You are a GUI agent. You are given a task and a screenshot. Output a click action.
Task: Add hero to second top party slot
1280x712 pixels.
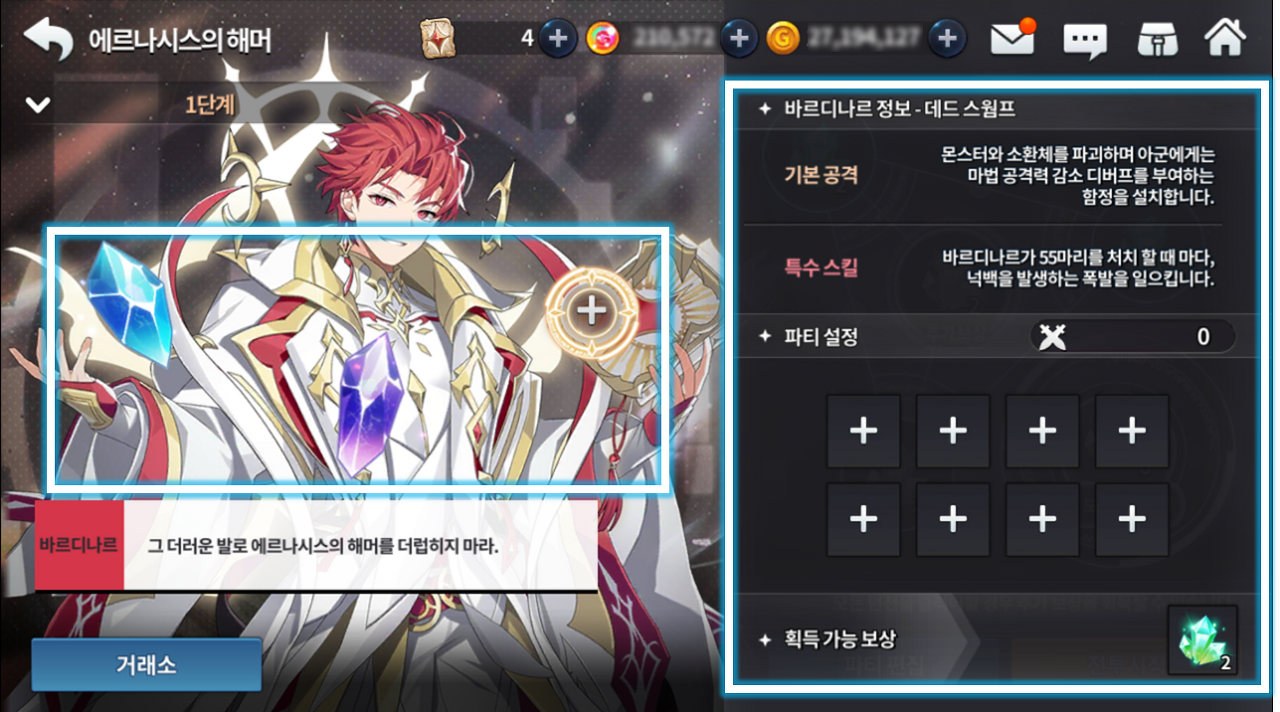tap(953, 431)
